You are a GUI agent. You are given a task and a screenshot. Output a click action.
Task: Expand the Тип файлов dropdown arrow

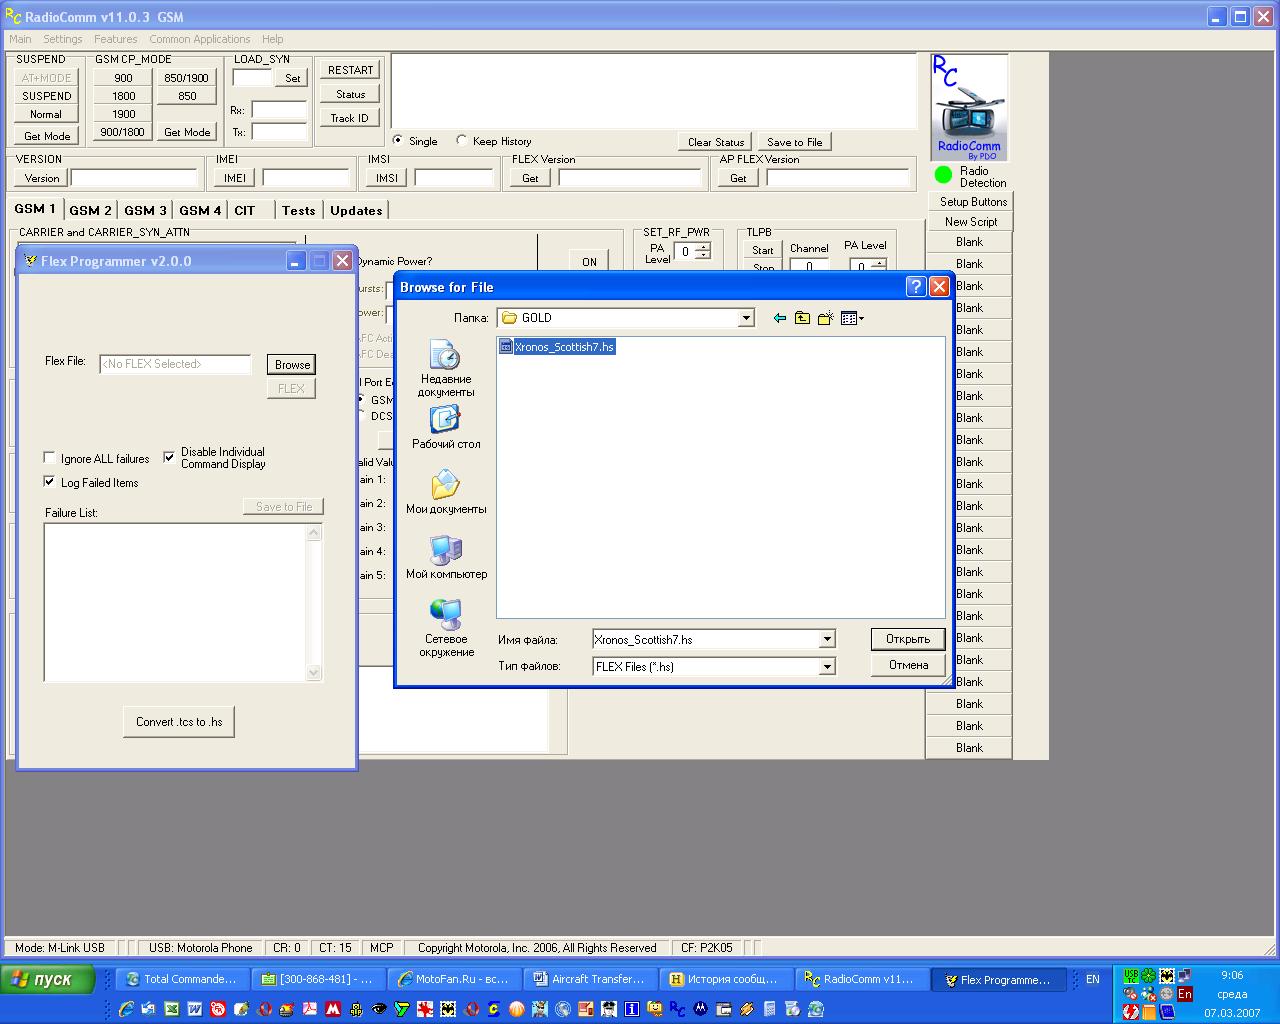click(x=827, y=666)
